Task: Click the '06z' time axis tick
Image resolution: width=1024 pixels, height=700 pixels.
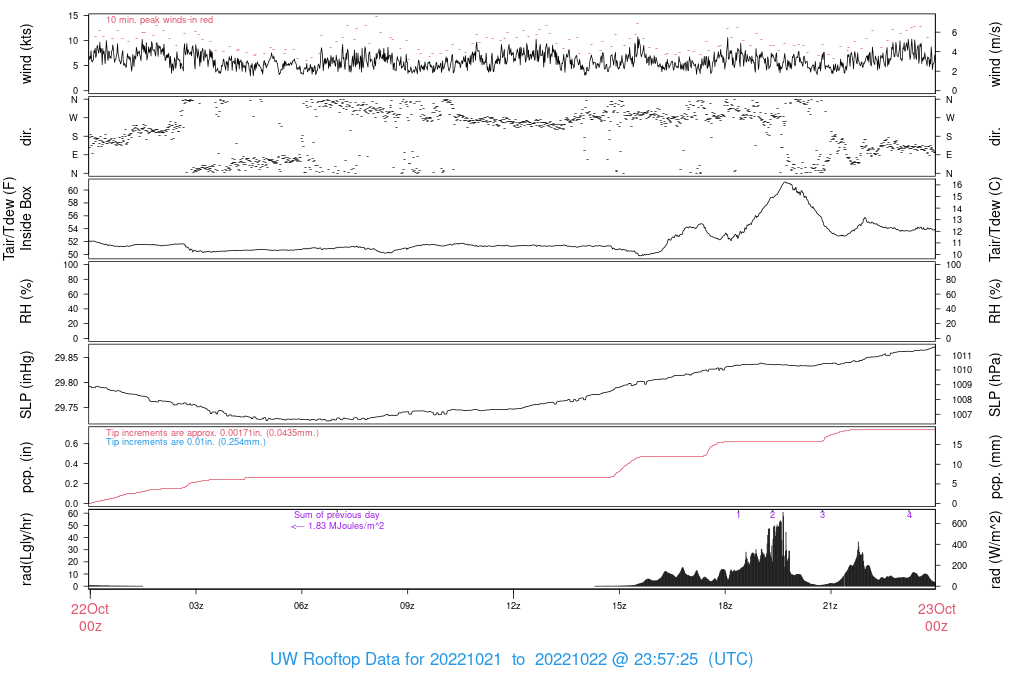Action: (301, 606)
